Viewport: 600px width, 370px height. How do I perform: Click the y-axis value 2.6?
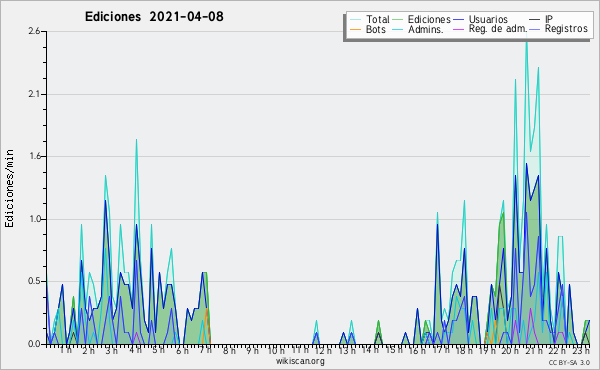pyautogui.click(x=34, y=31)
